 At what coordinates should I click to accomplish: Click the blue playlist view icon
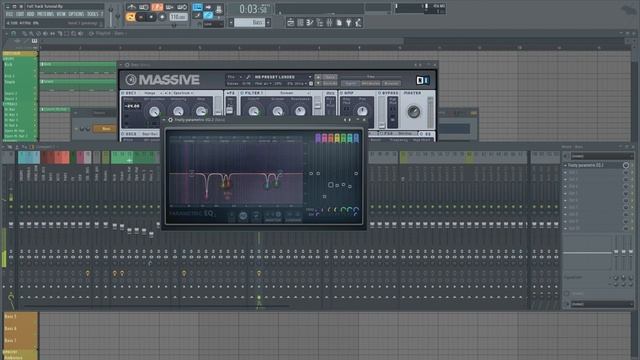197,7
